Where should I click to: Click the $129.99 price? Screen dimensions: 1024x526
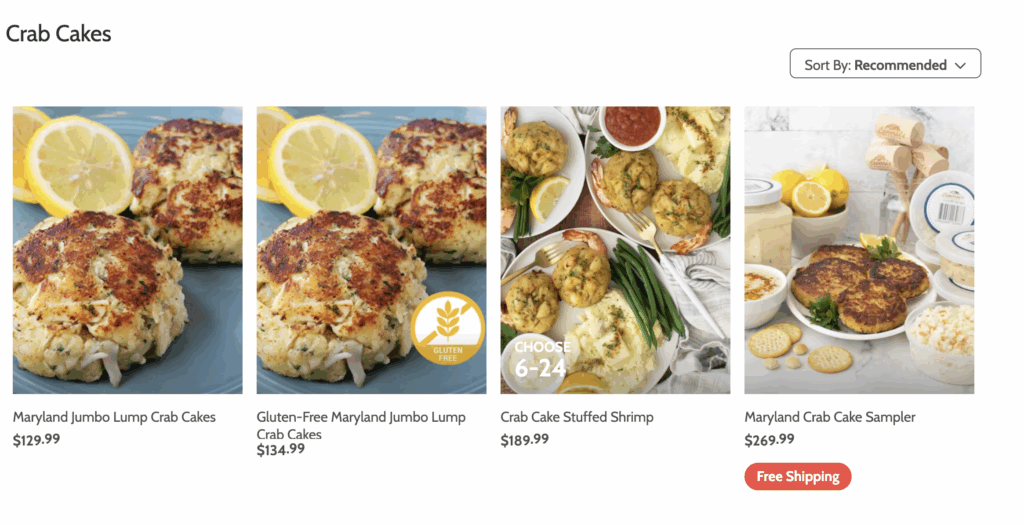(37, 440)
